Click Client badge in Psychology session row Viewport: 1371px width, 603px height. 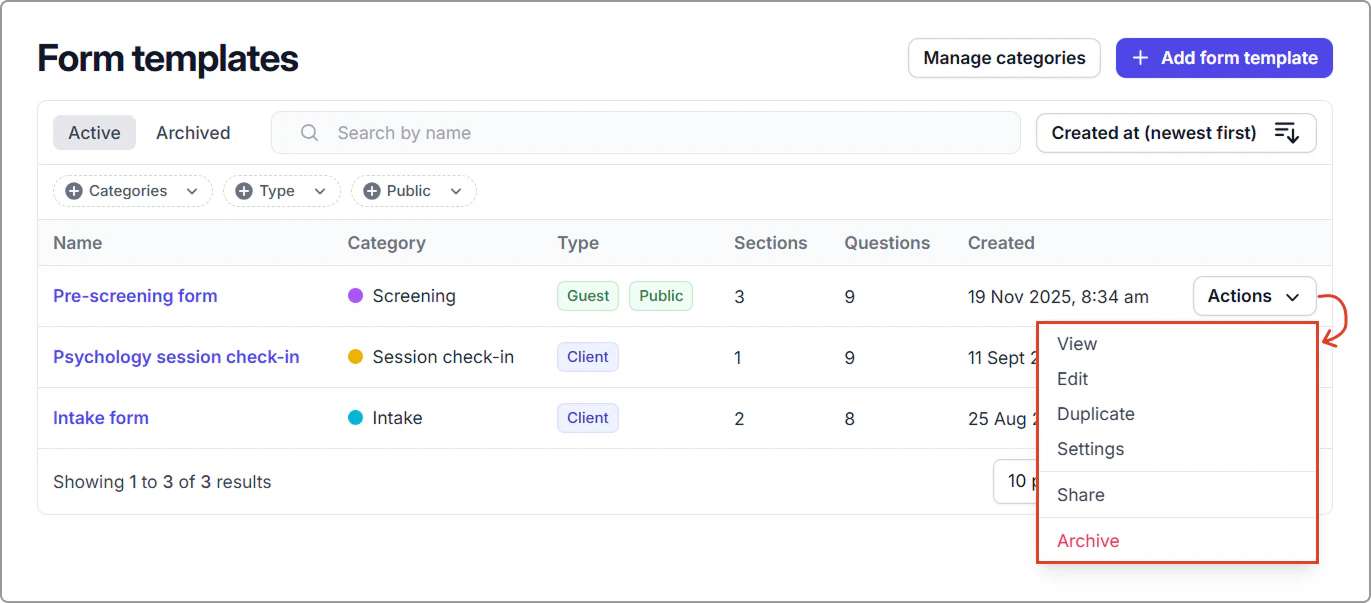(588, 357)
